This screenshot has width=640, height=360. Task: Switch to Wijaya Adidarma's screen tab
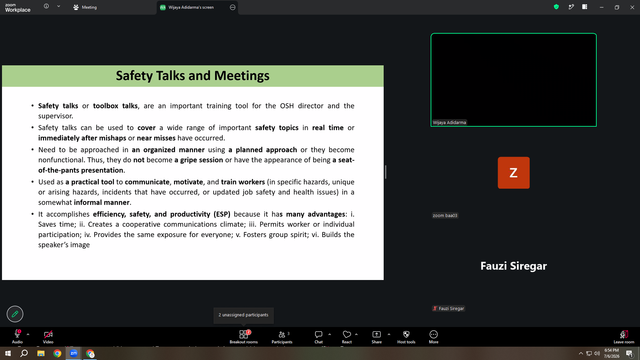point(191,7)
